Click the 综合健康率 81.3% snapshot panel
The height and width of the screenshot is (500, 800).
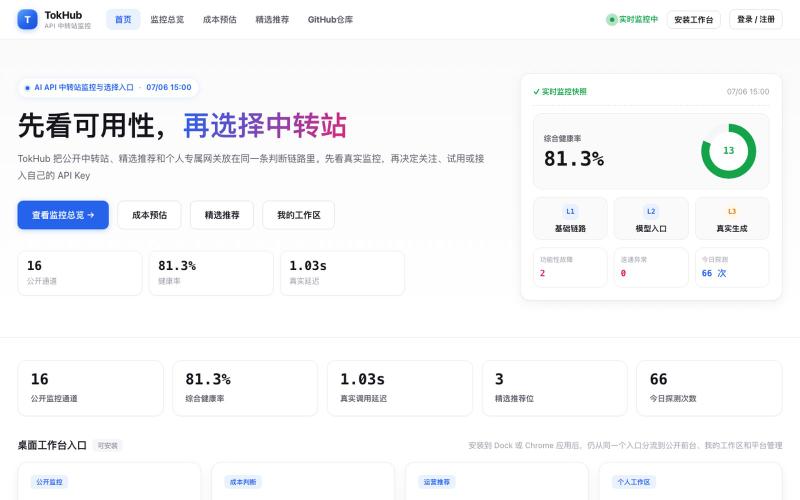[651, 152]
